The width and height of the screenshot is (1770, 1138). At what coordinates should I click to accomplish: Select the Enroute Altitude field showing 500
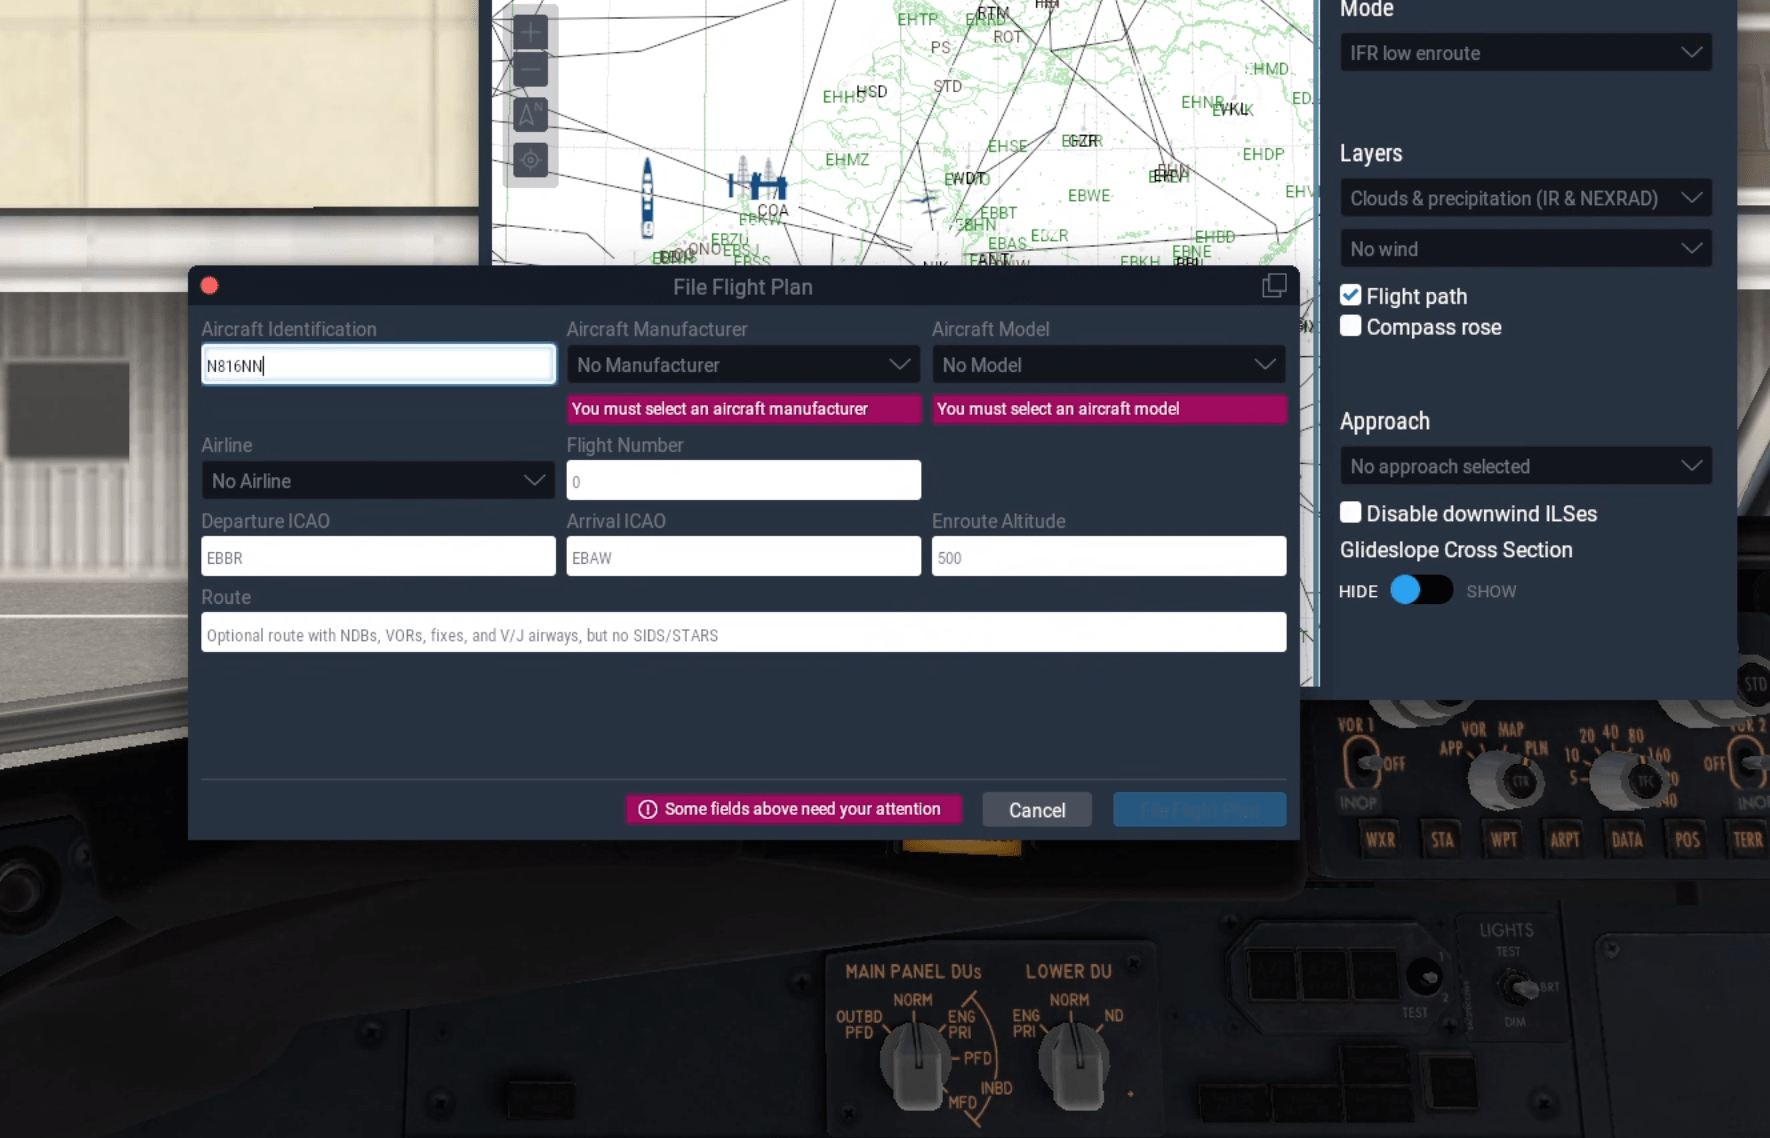(x=1108, y=556)
